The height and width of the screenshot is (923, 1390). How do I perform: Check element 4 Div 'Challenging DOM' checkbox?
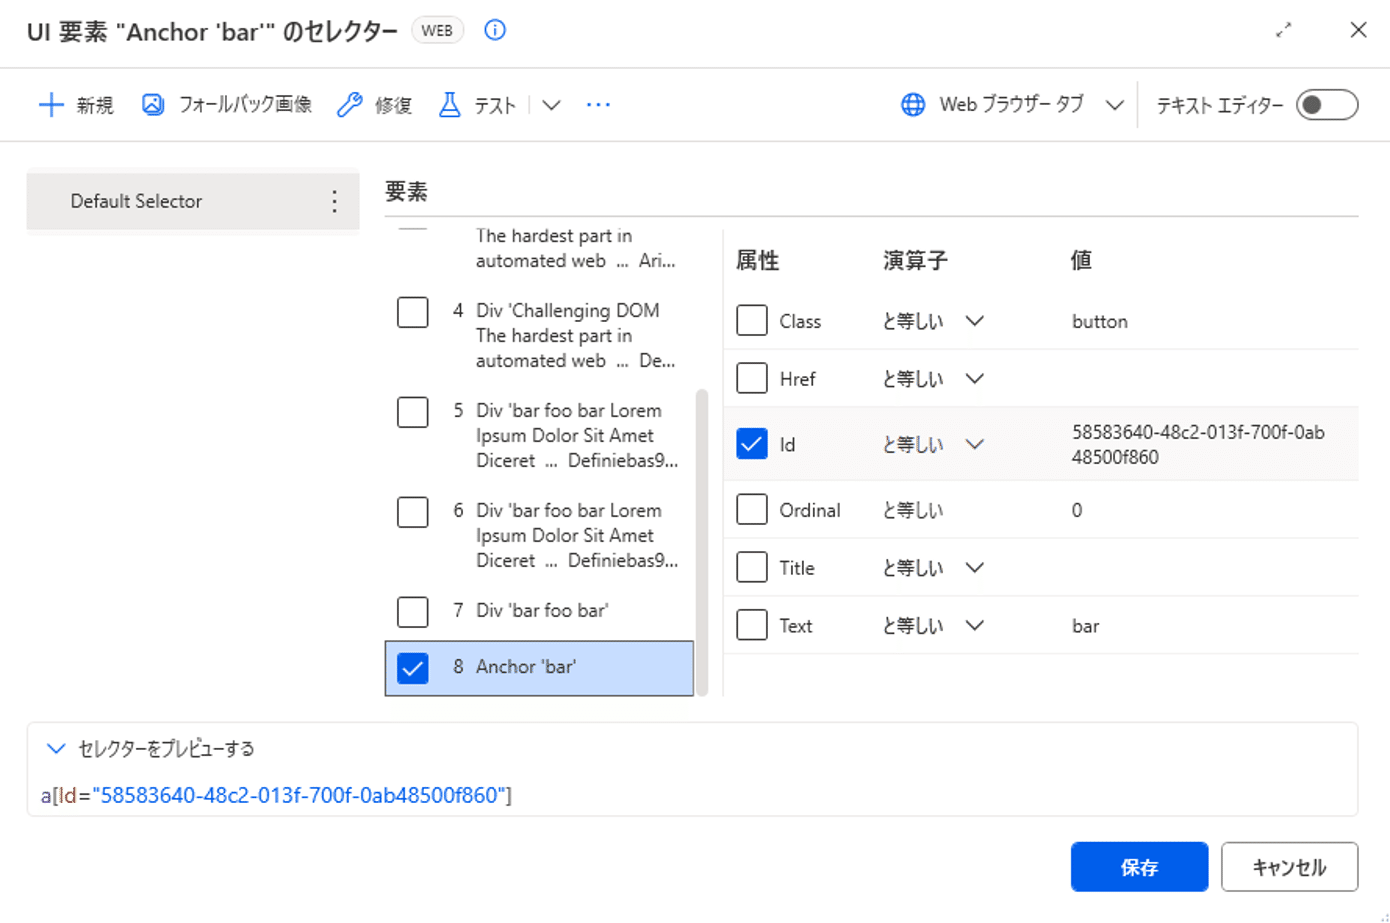(x=413, y=312)
